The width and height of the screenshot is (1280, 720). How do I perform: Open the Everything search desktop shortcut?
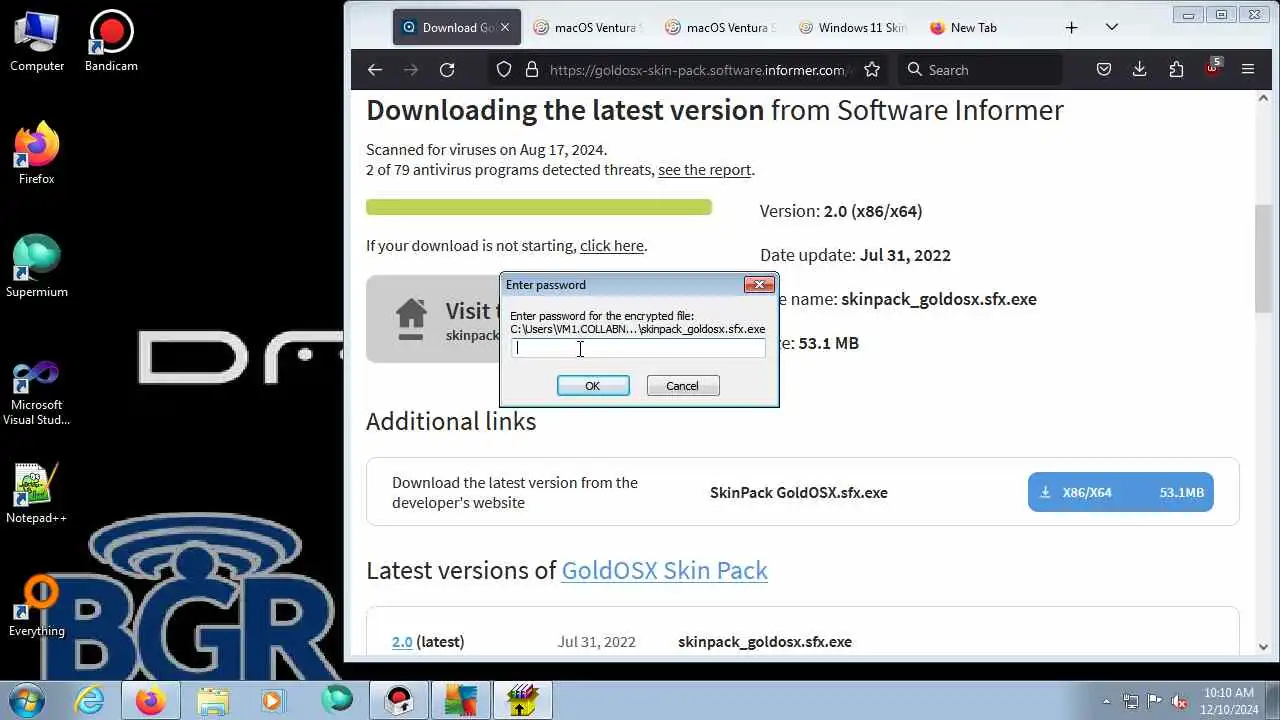[x=37, y=607]
